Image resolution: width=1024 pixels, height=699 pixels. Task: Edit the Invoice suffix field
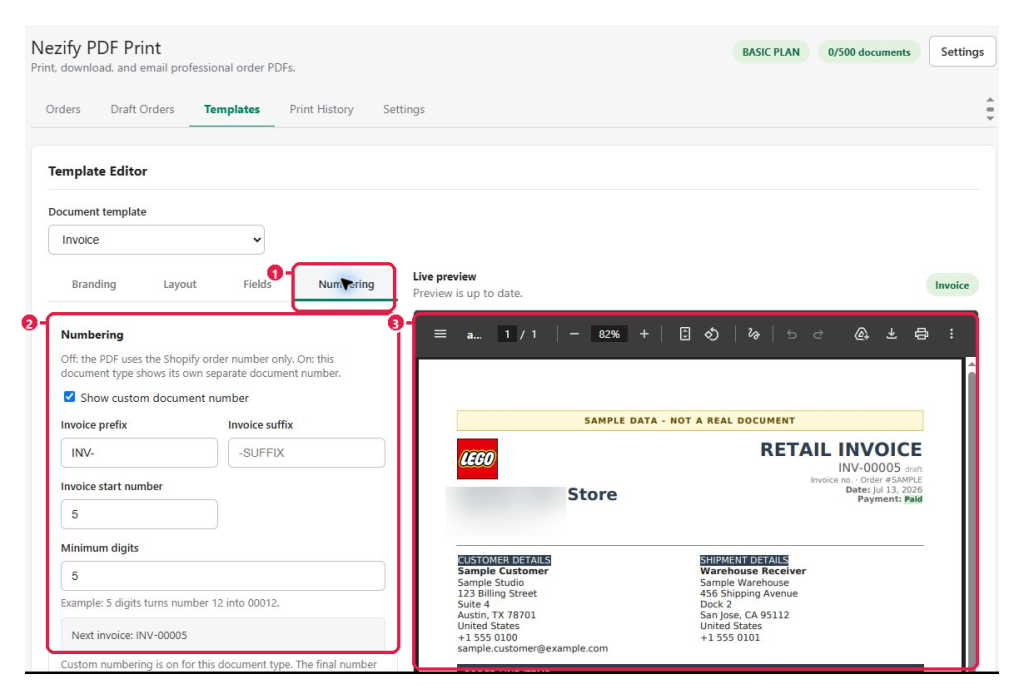pos(306,453)
